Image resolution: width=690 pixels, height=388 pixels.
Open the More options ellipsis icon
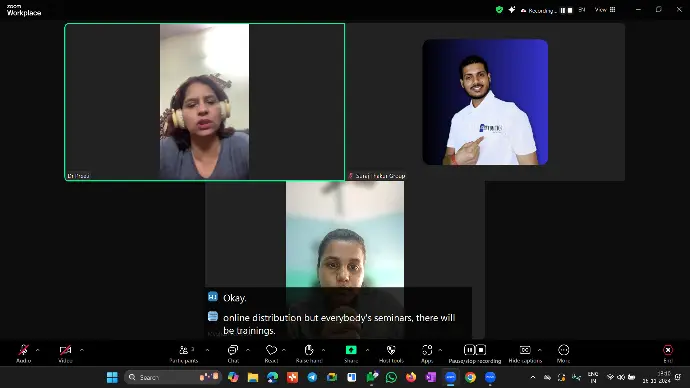pyautogui.click(x=563, y=353)
